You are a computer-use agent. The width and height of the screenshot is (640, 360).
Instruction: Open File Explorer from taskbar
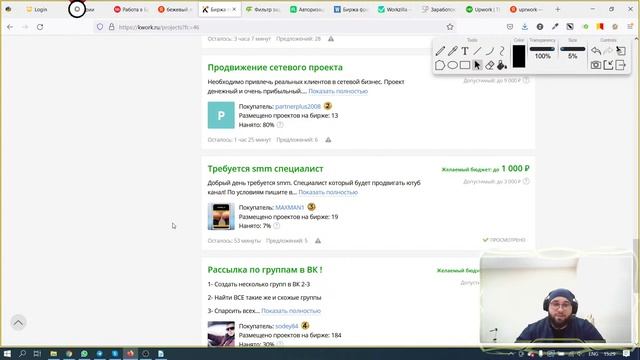pos(53,353)
